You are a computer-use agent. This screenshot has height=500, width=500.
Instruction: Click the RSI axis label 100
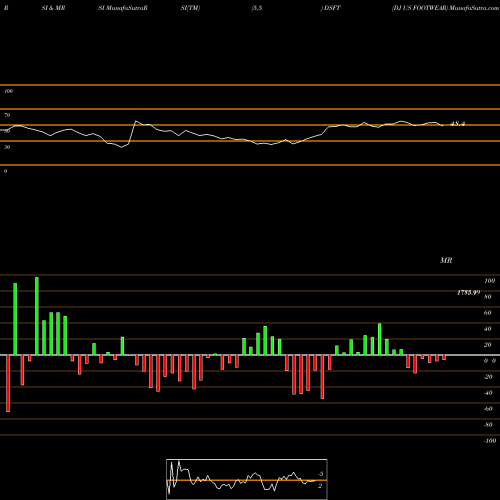pyautogui.click(x=8, y=91)
